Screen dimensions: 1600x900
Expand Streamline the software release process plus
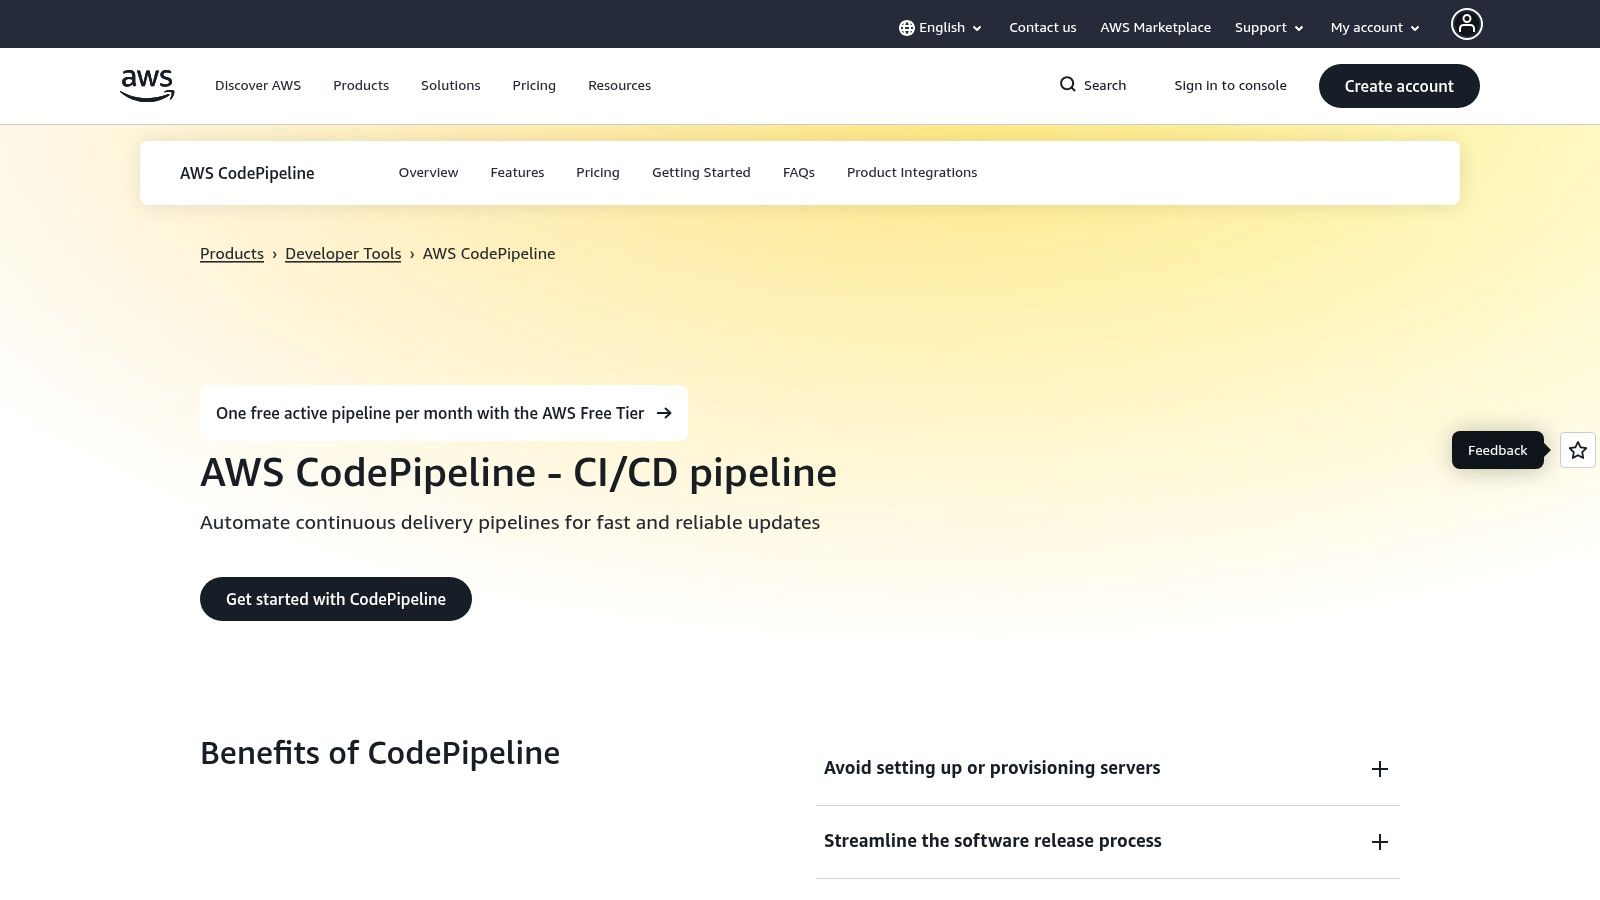click(1380, 842)
